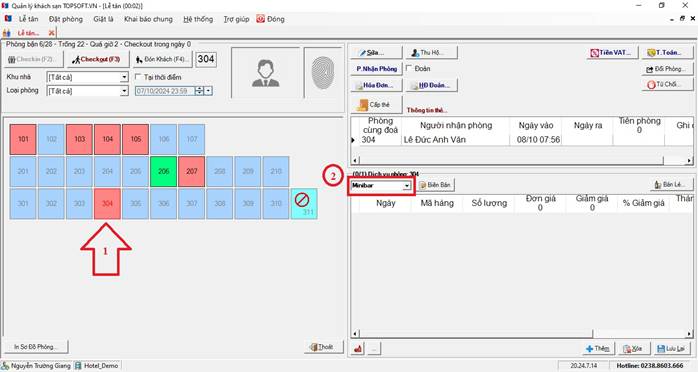This screenshot has height=372, width=698.
Task: Open the date picker dropdown arrow
Action: [x=208, y=91]
